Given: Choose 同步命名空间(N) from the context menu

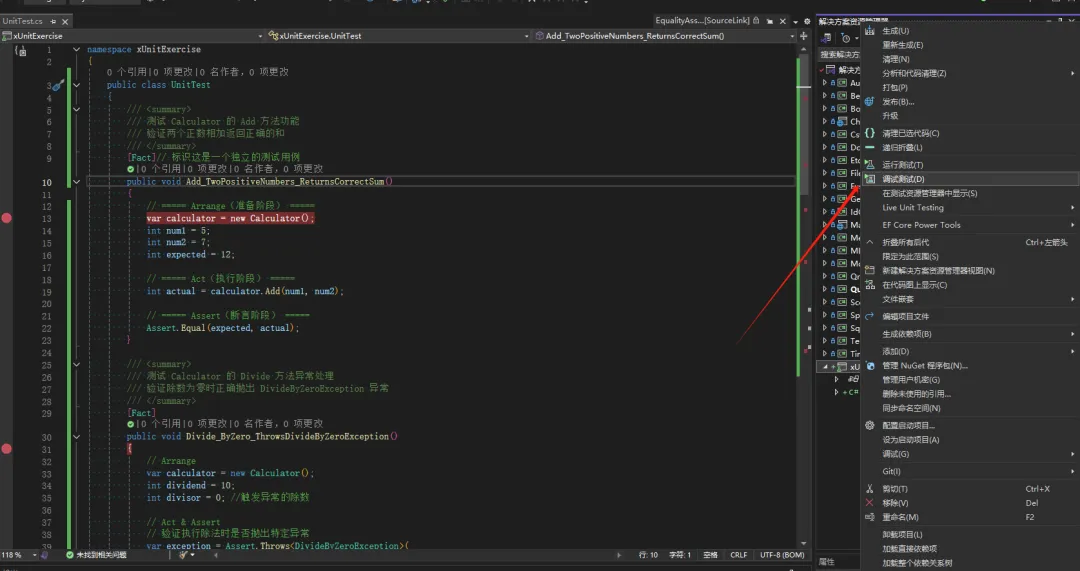Looking at the screenshot, I should [x=970, y=408].
